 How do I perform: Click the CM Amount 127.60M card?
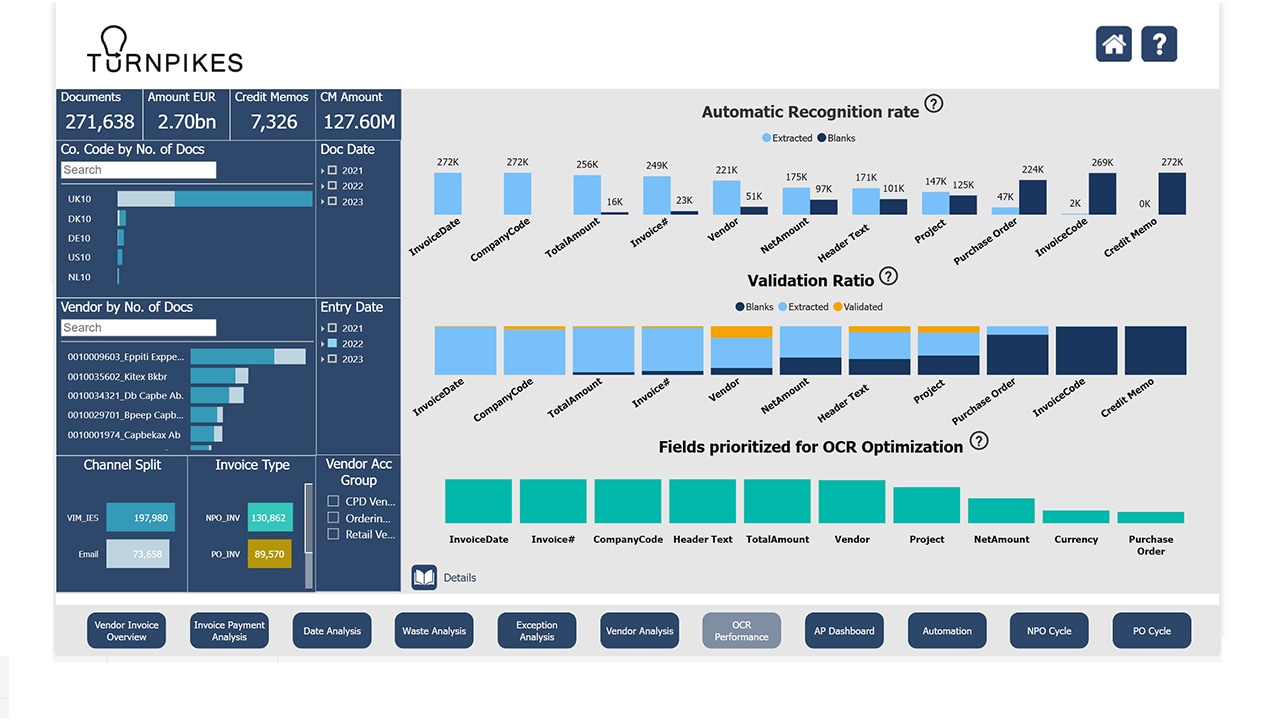pos(358,114)
